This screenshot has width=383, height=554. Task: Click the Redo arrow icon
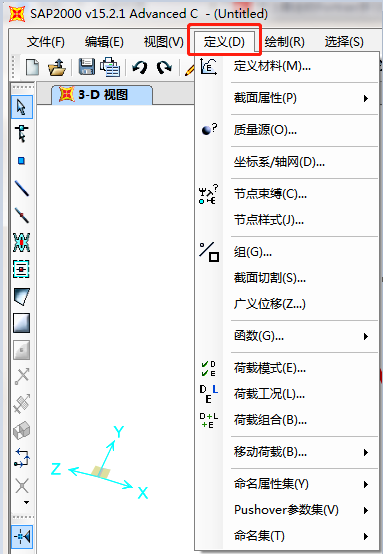164,67
